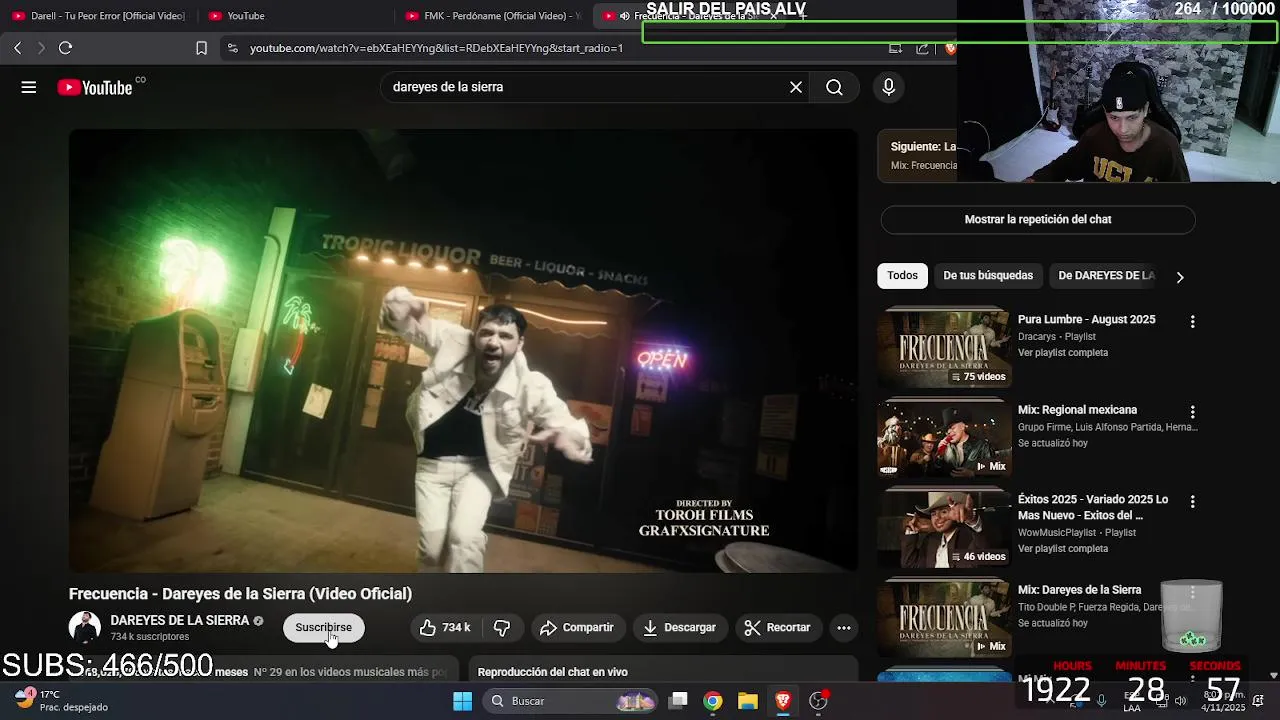The width and height of the screenshot is (1280, 720).
Task: Click the video player area
Action: coord(463,350)
